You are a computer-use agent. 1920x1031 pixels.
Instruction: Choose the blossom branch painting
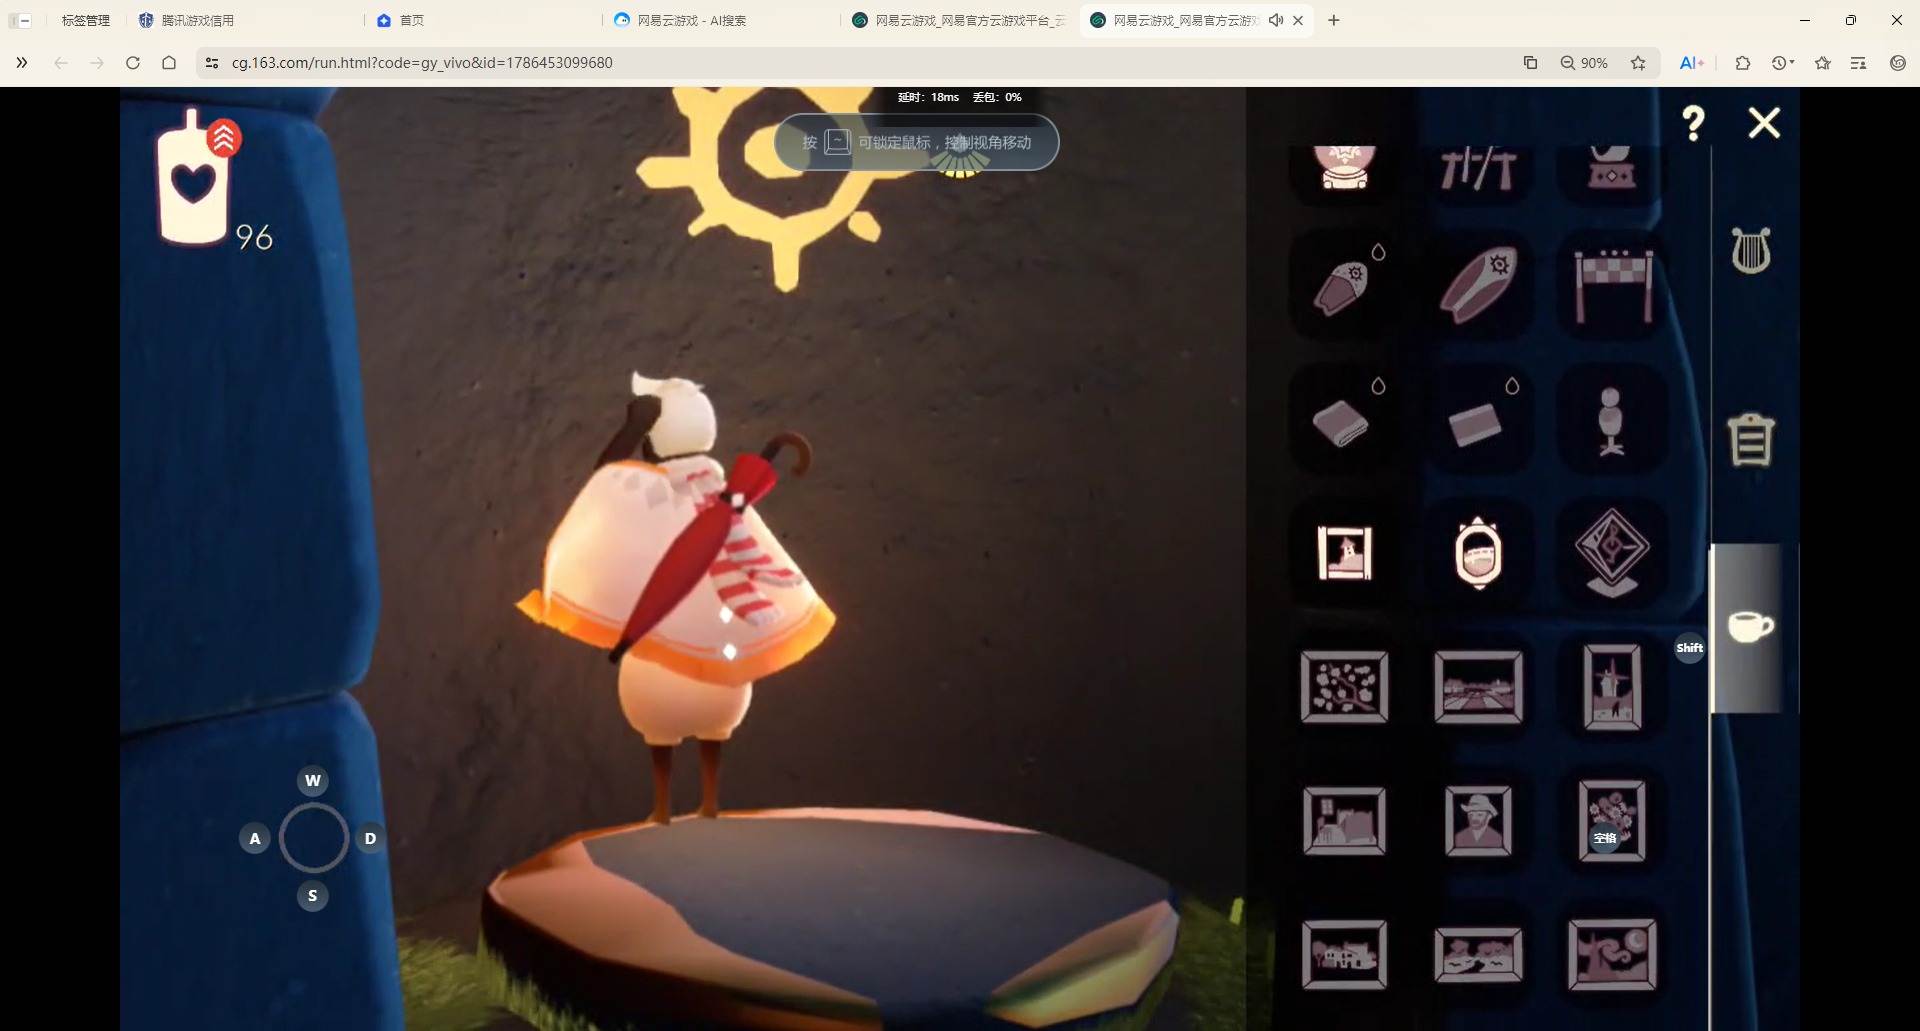click(1345, 687)
